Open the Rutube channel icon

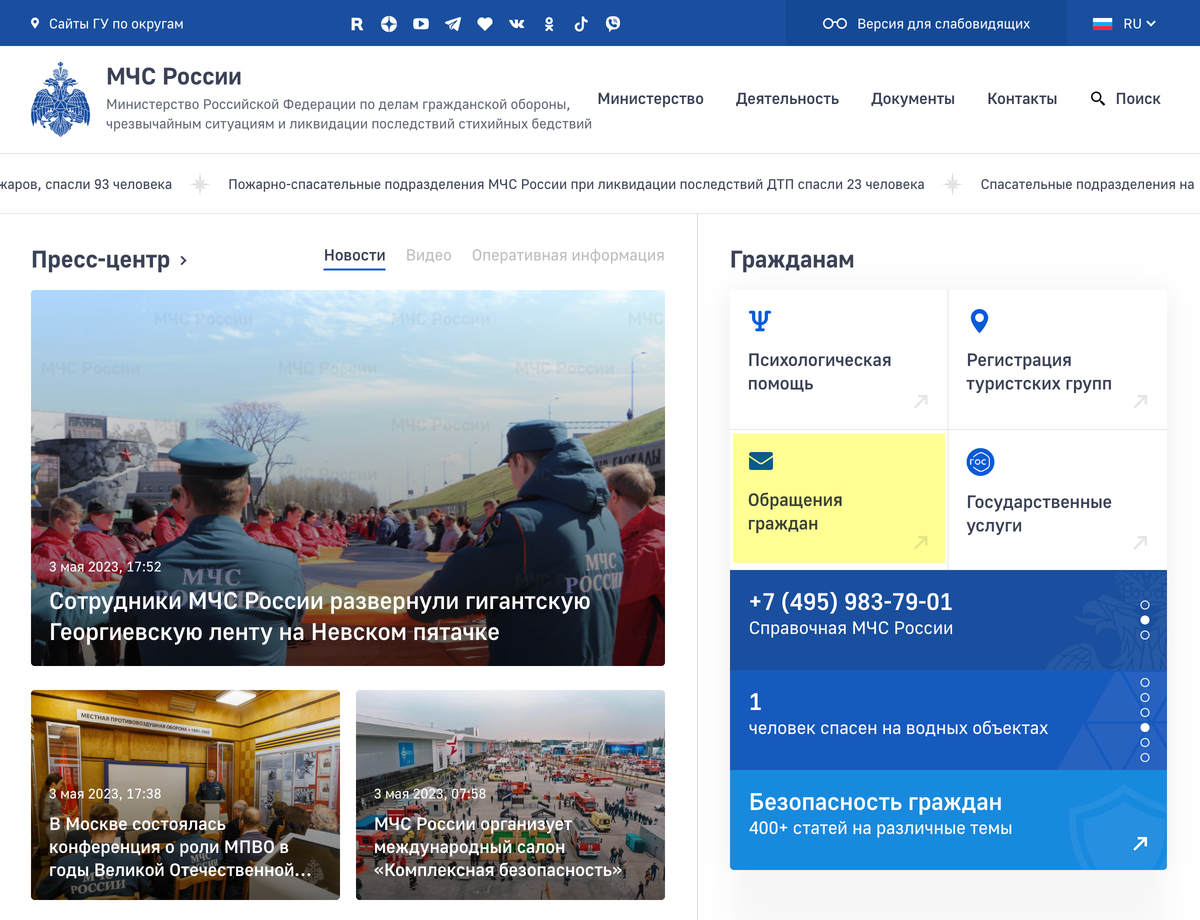[x=357, y=24]
